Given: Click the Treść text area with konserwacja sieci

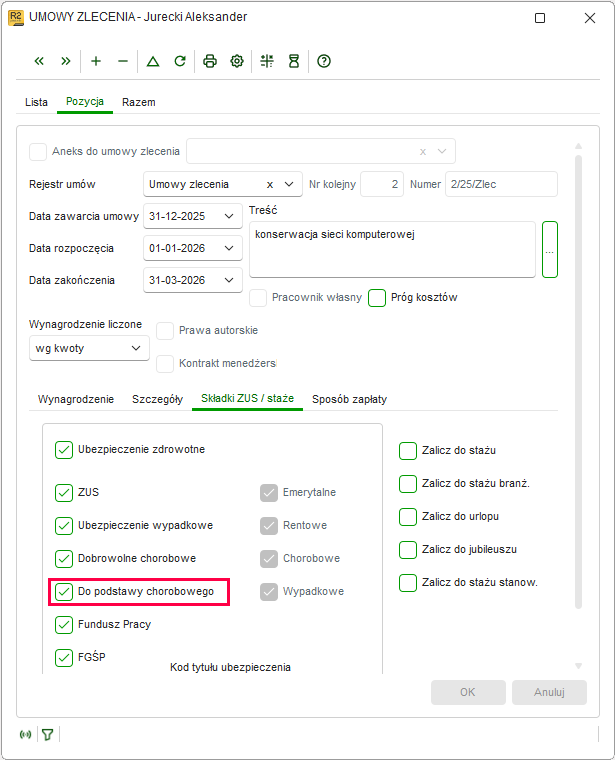Looking at the screenshot, I should pos(392,250).
